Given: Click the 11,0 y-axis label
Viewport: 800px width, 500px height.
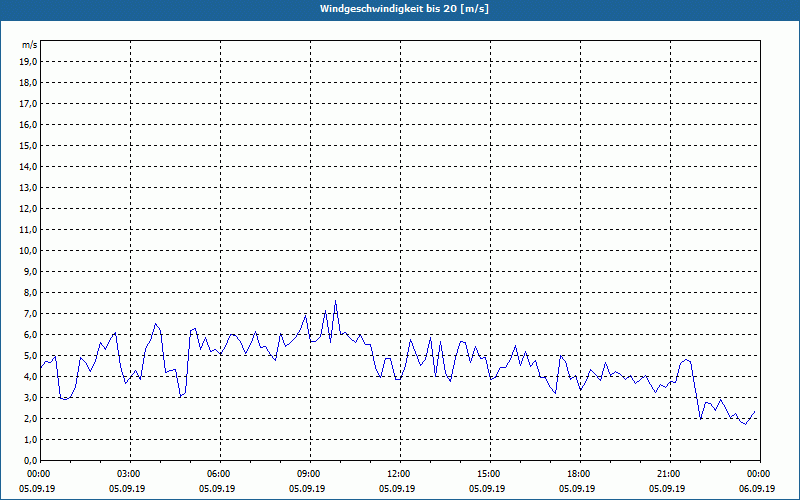Looking at the screenshot, I should [28, 230].
